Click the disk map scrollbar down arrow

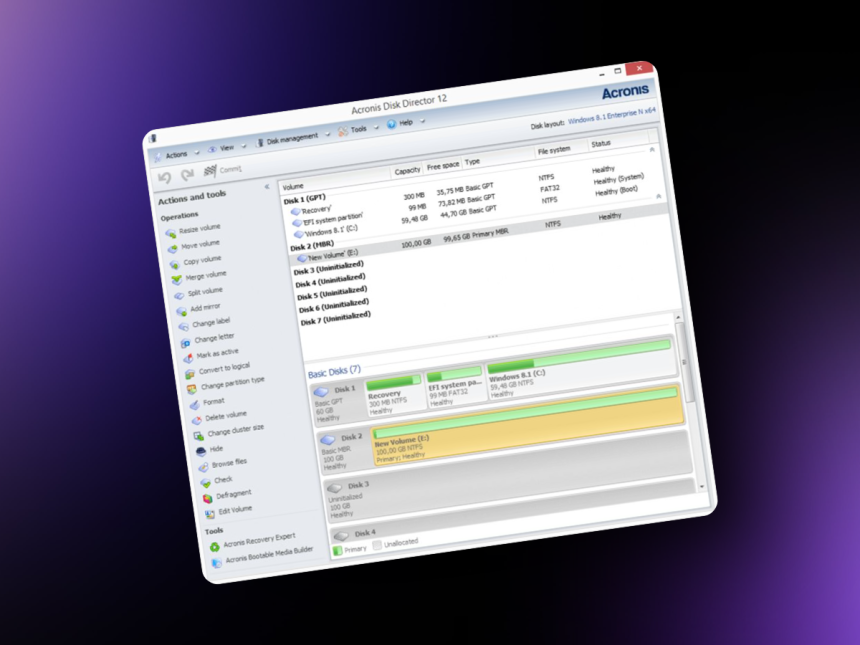click(701, 486)
